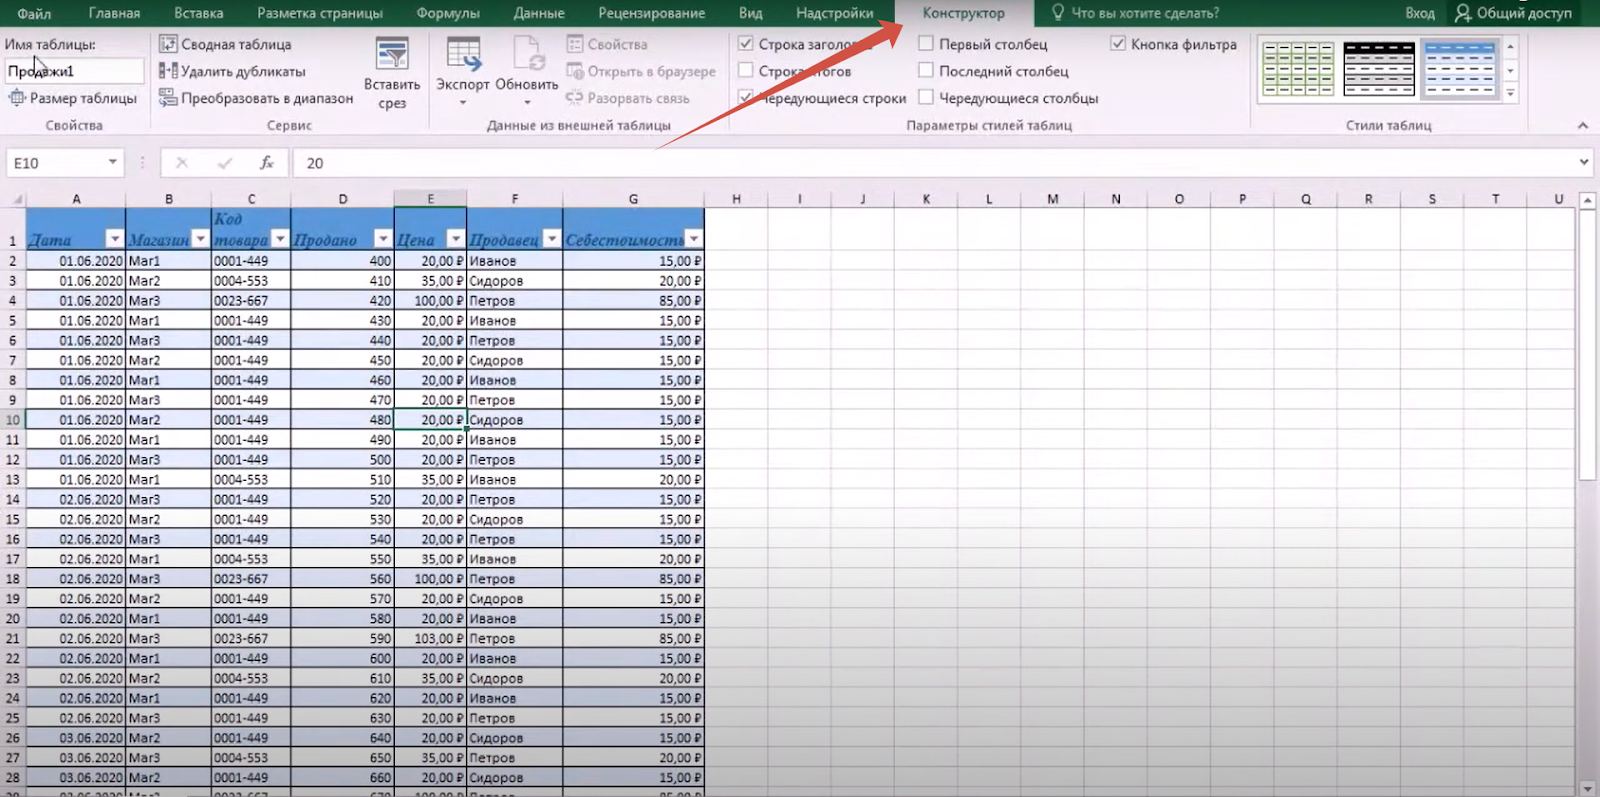The image size is (1600, 797).
Task: Open the Файл tab
Action: pyautogui.click(x=34, y=13)
